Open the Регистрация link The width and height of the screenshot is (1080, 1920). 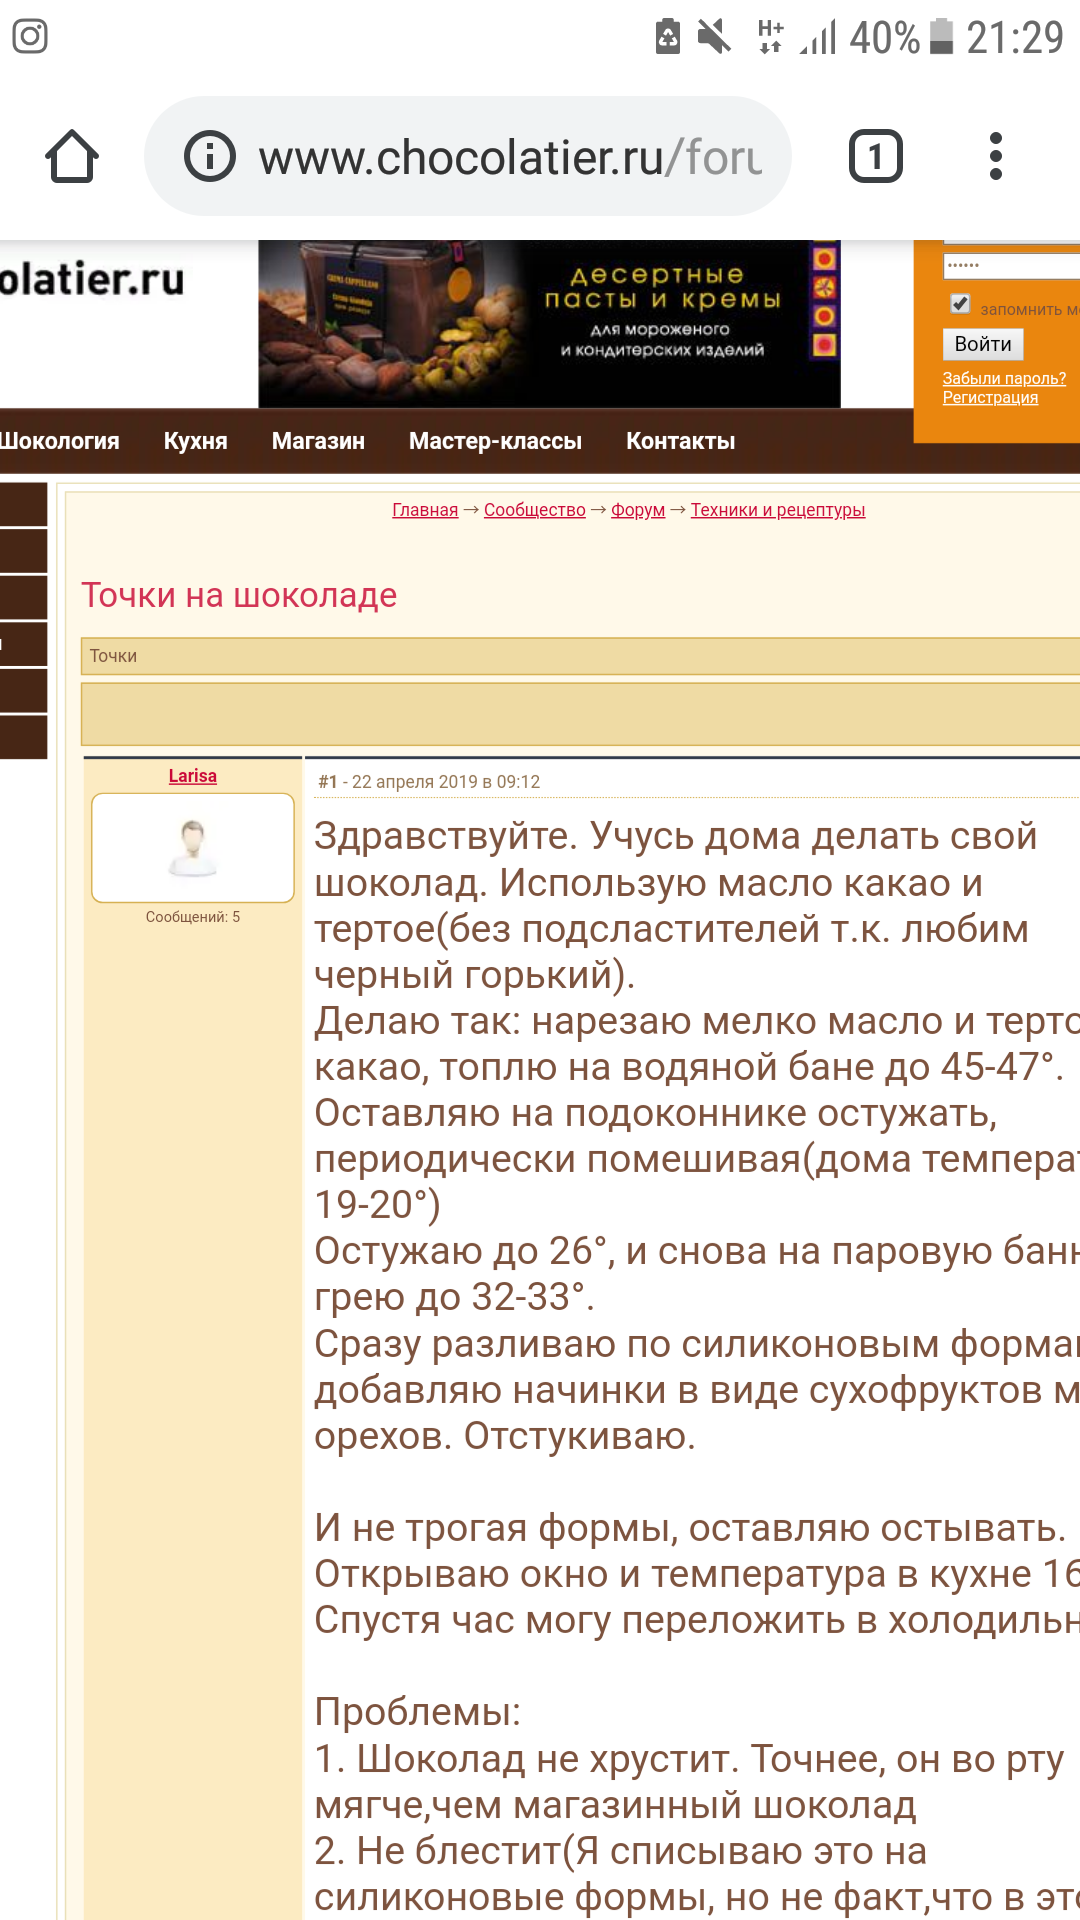[x=990, y=398]
